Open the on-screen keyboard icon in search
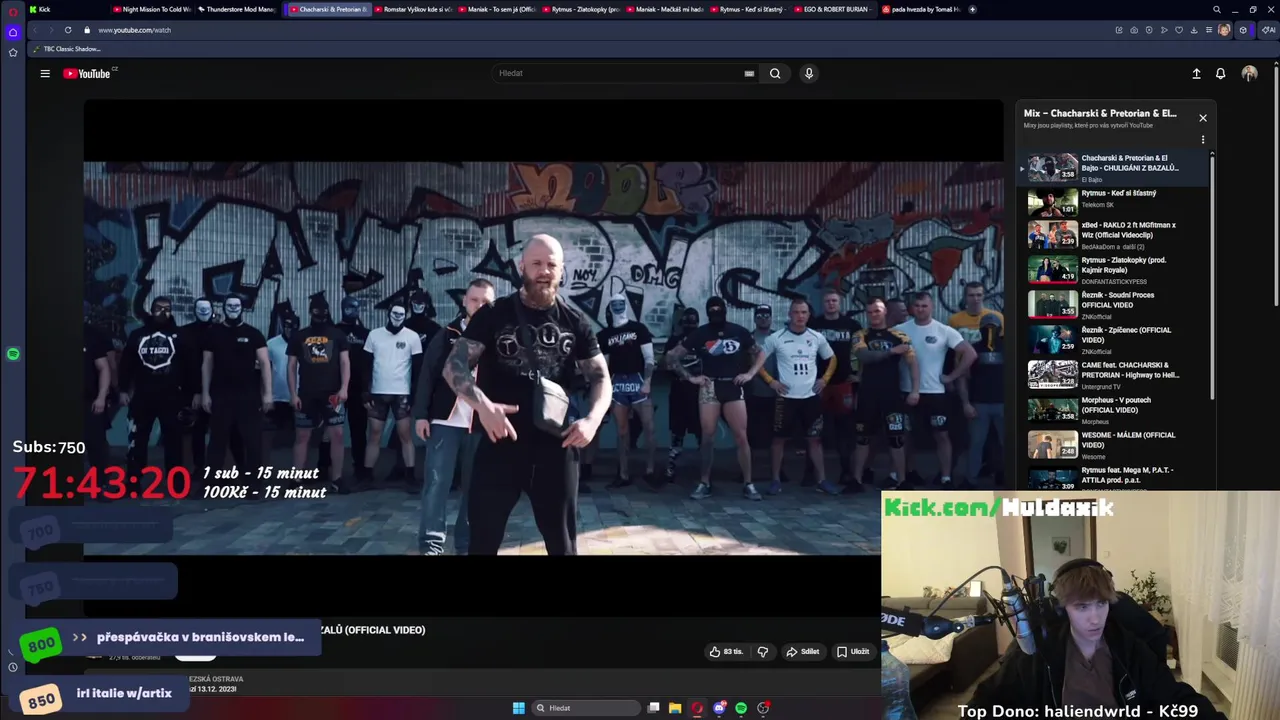The image size is (1280, 720). click(x=749, y=73)
